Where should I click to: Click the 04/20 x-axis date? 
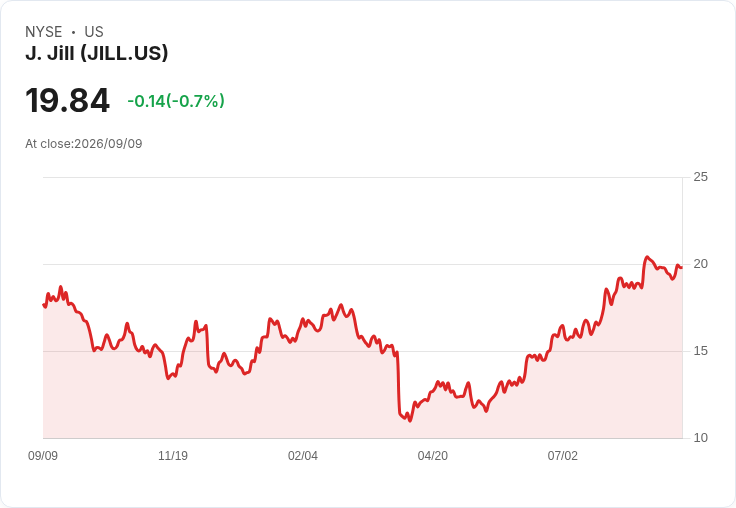click(432, 456)
